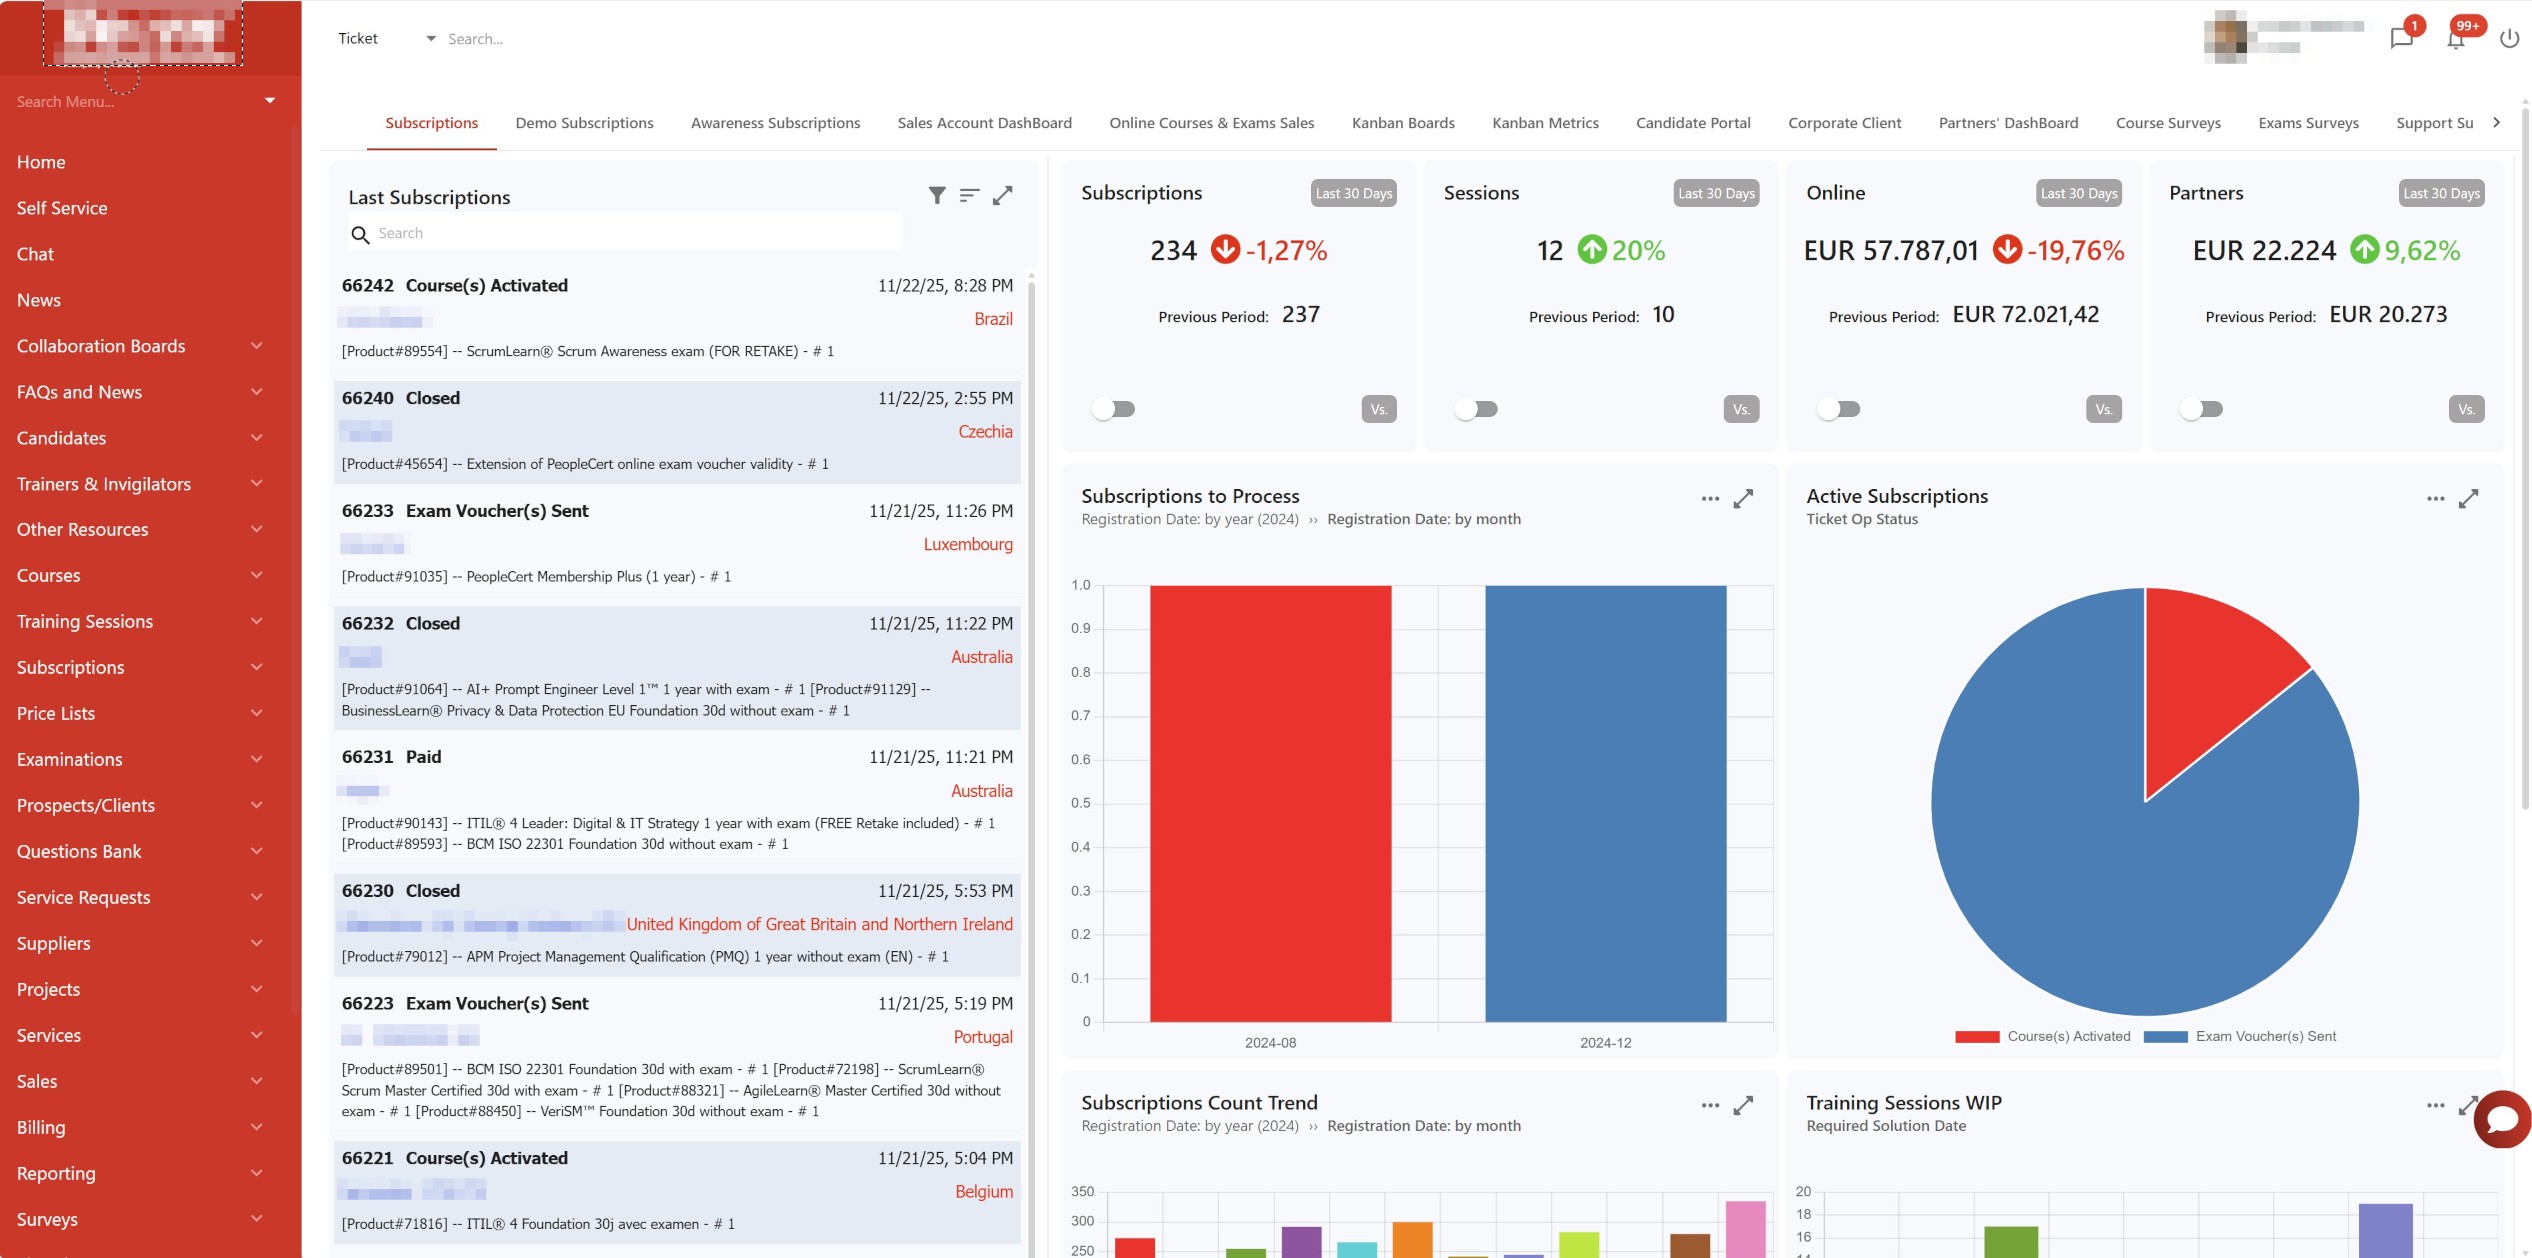This screenshot has height=1258, width=2532.
Task: Expand the Ticket search type dropdown
Action: click(x=430, y=38)
